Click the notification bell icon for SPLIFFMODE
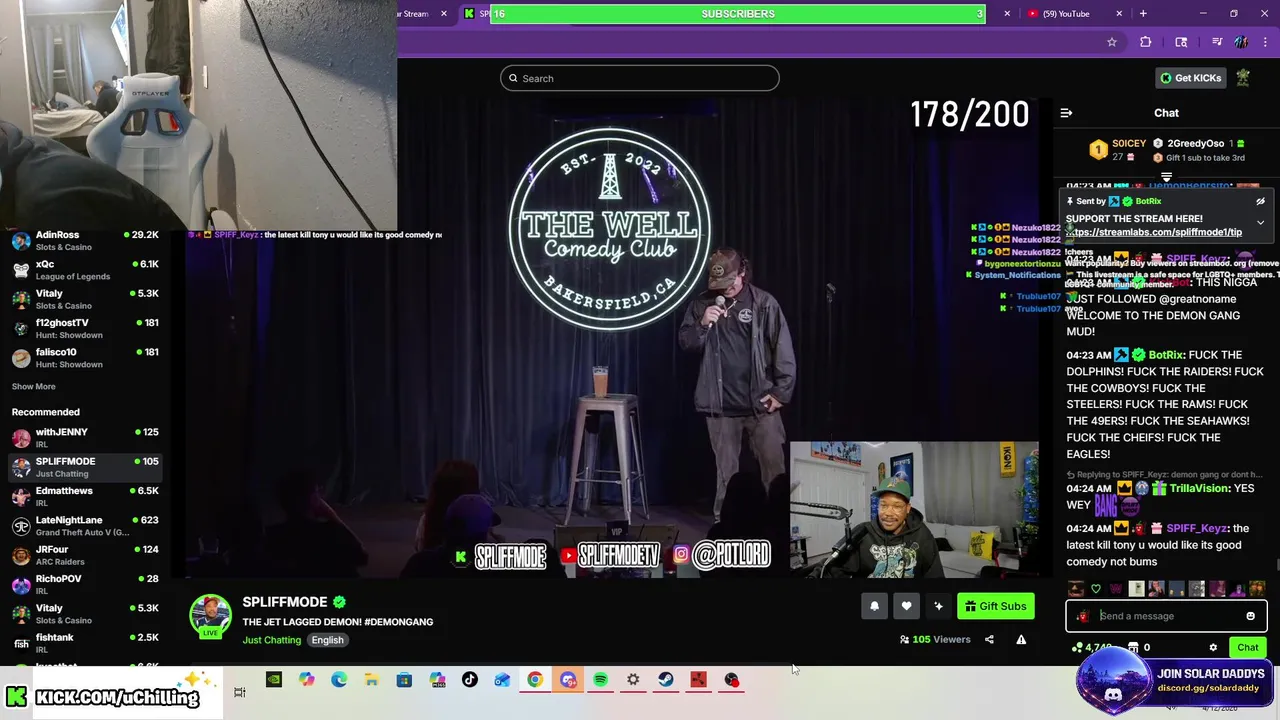The height and width of the screenshot is (720, 1280). pos(874,606)
